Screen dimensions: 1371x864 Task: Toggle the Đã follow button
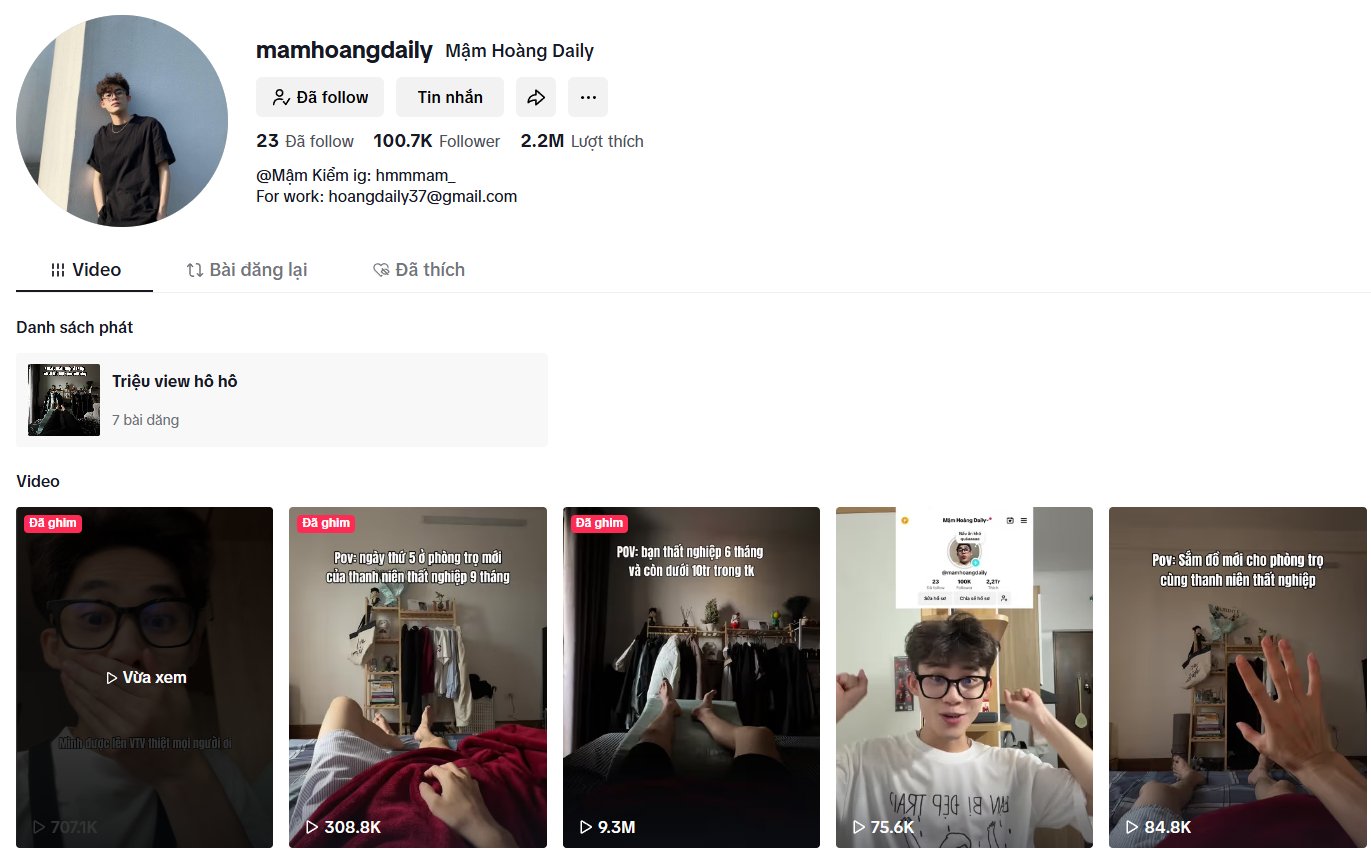pyautogui.click(x=320, y=97)
